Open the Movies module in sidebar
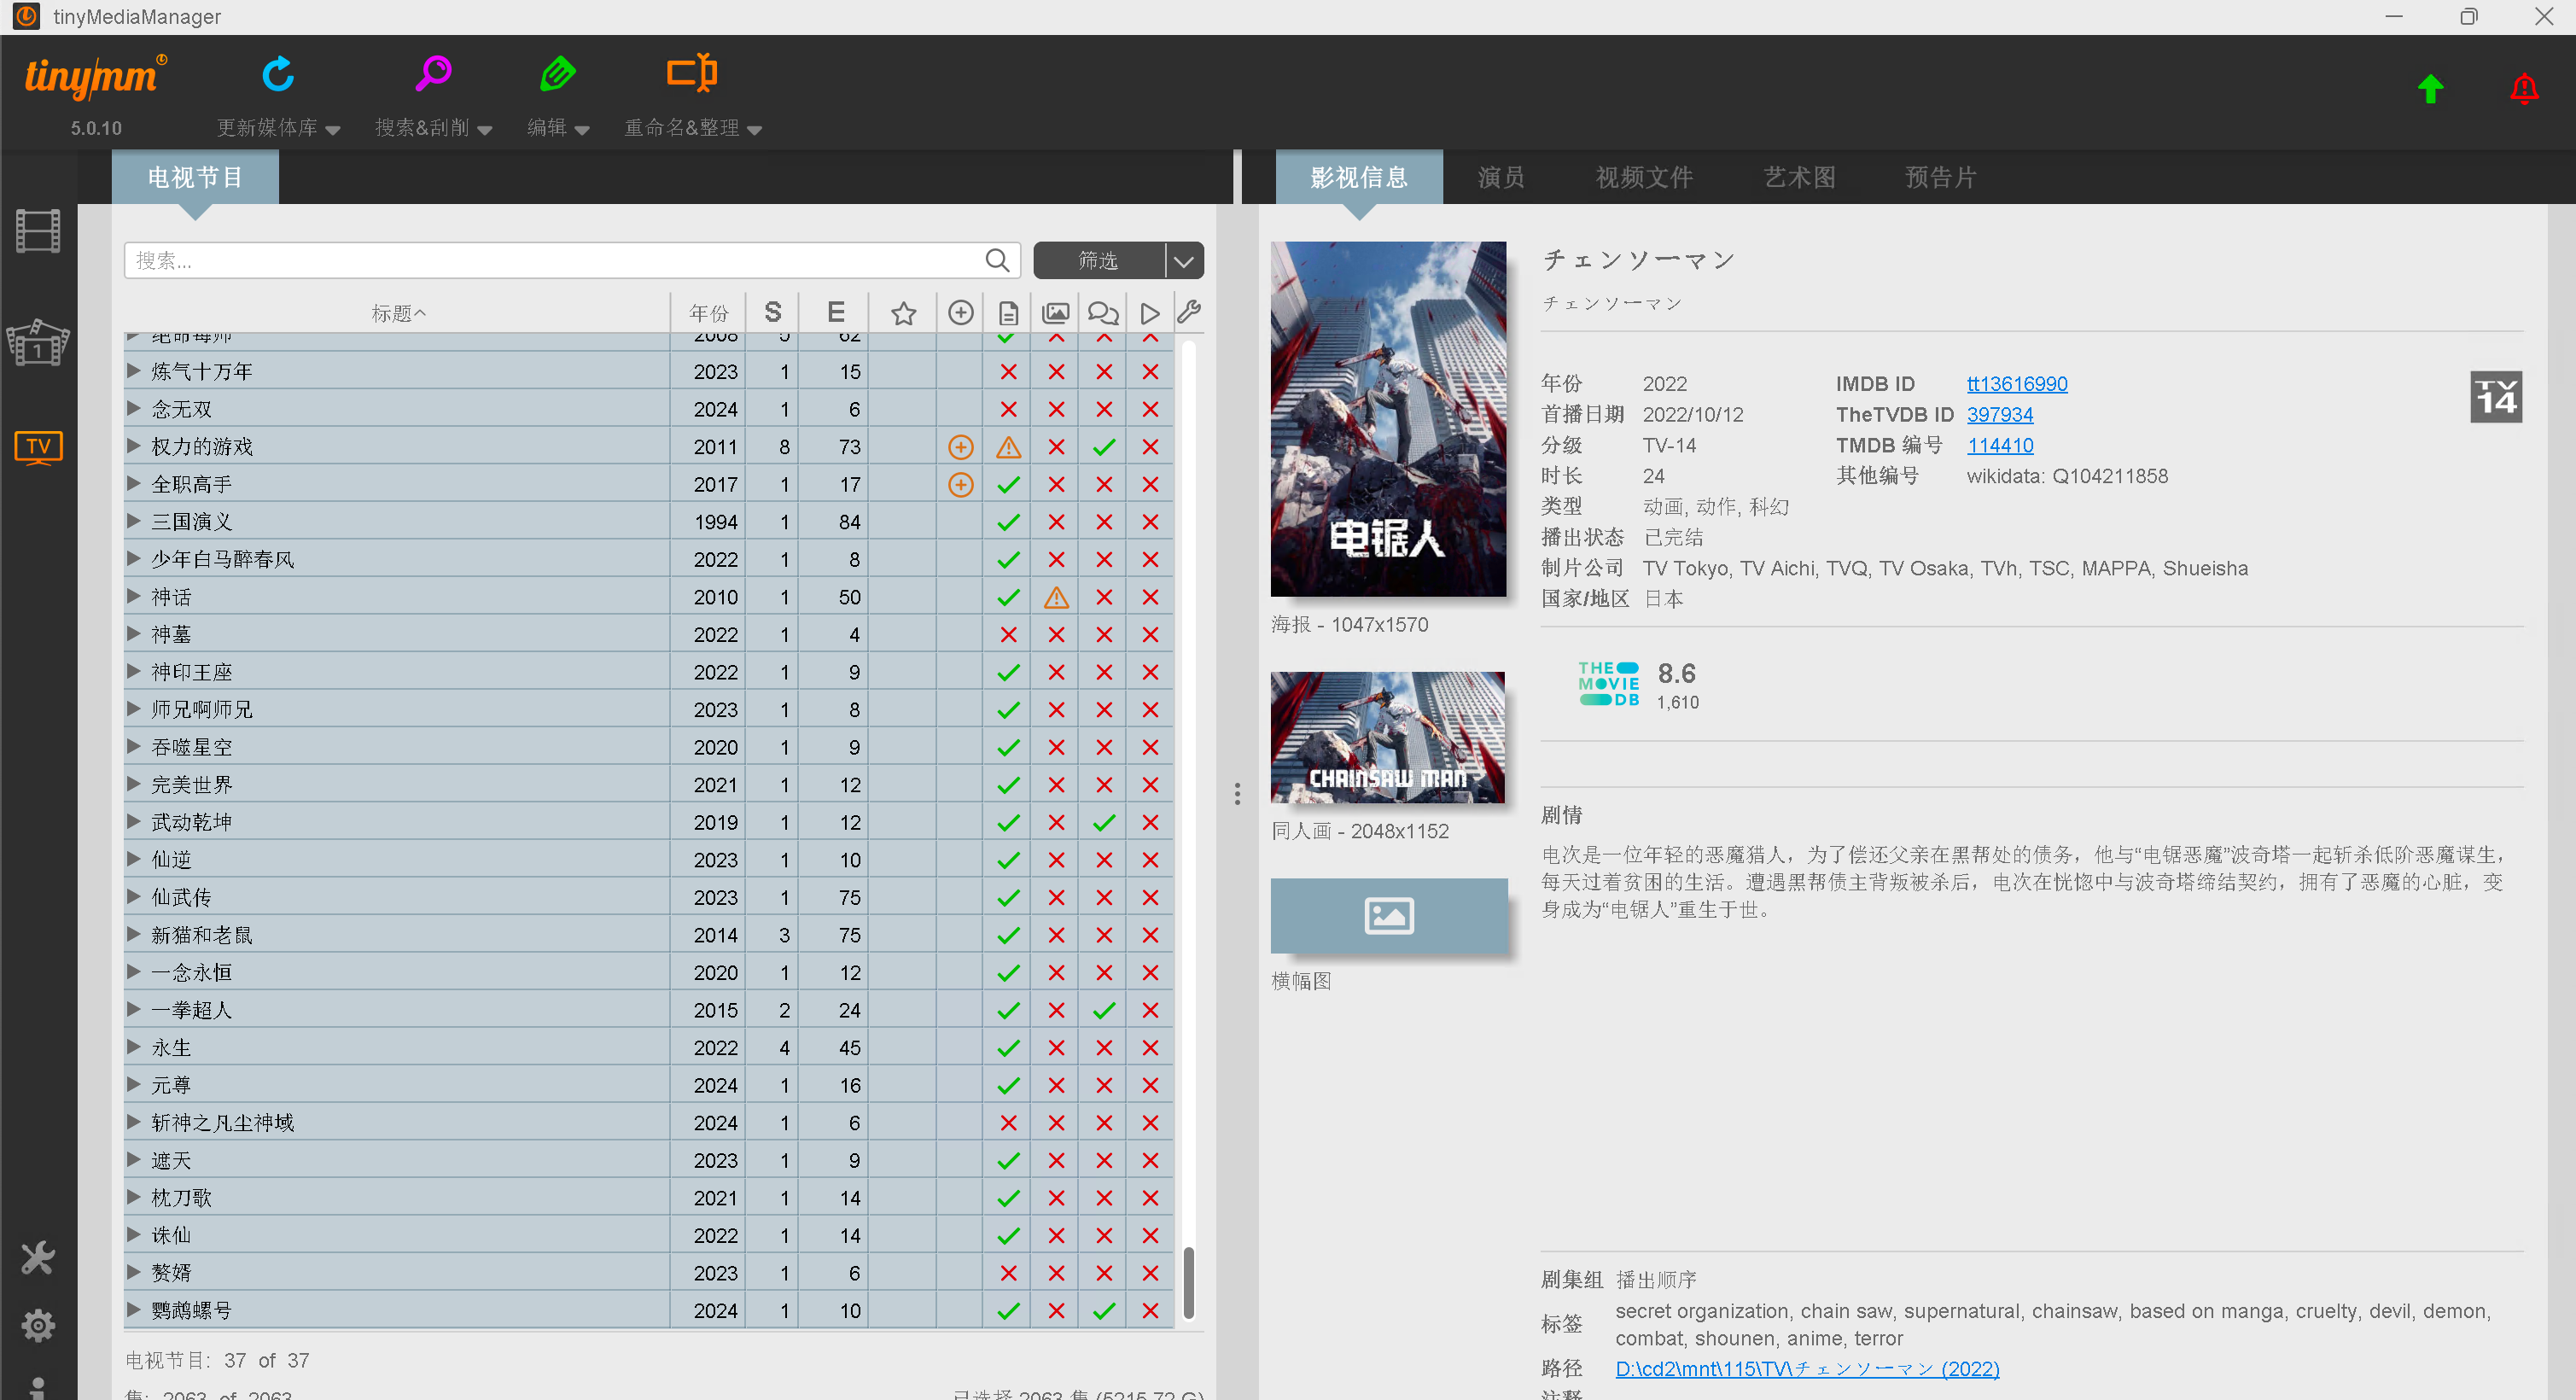 38,231
